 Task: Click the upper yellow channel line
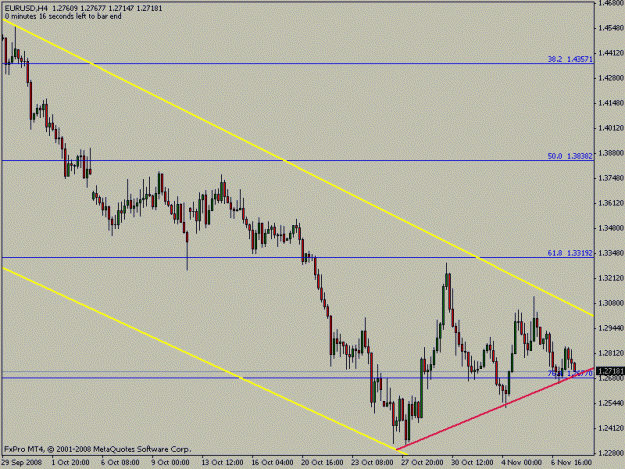point(298,168)
